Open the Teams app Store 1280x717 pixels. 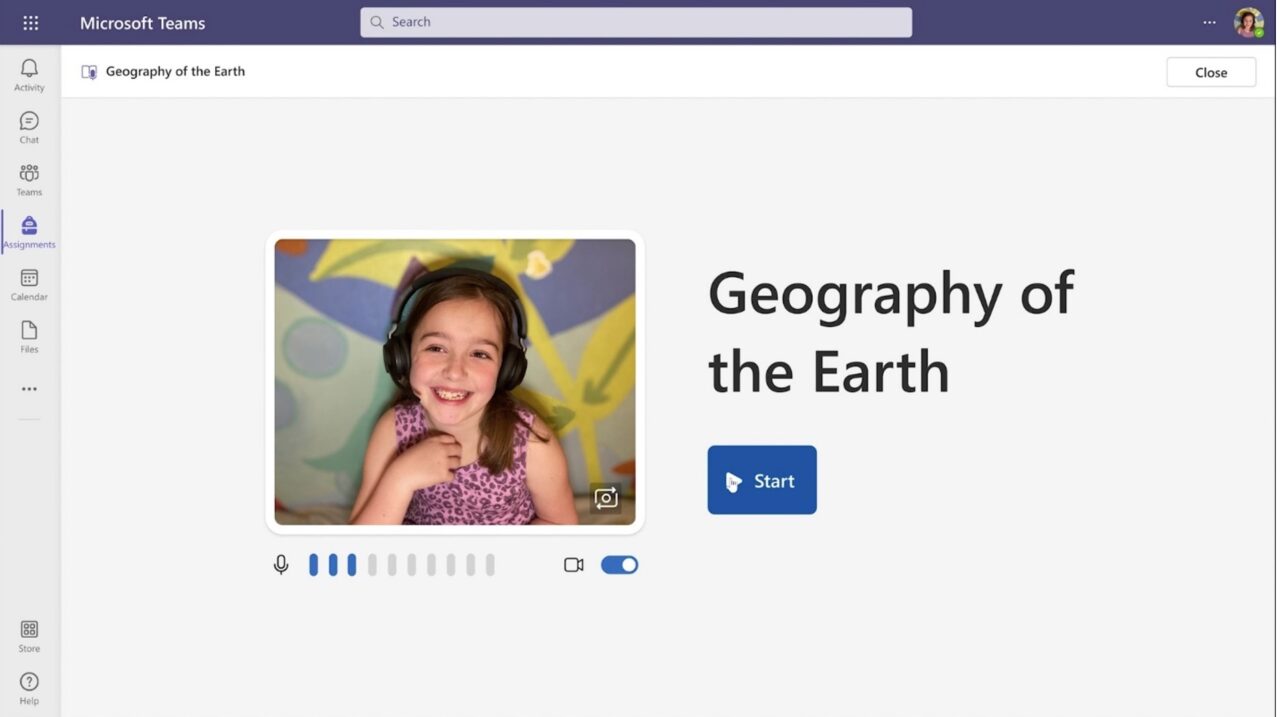coord(29,633)
